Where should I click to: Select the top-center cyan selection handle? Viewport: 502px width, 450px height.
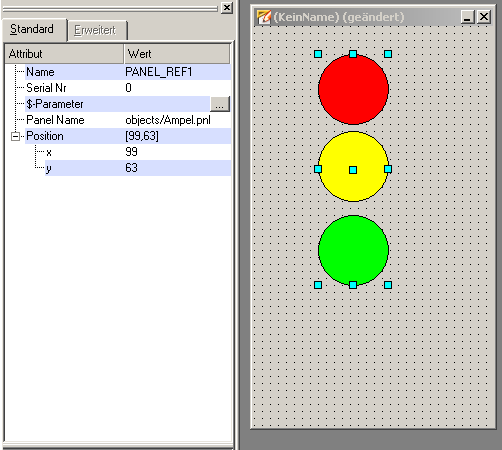(x=353, y=54)
